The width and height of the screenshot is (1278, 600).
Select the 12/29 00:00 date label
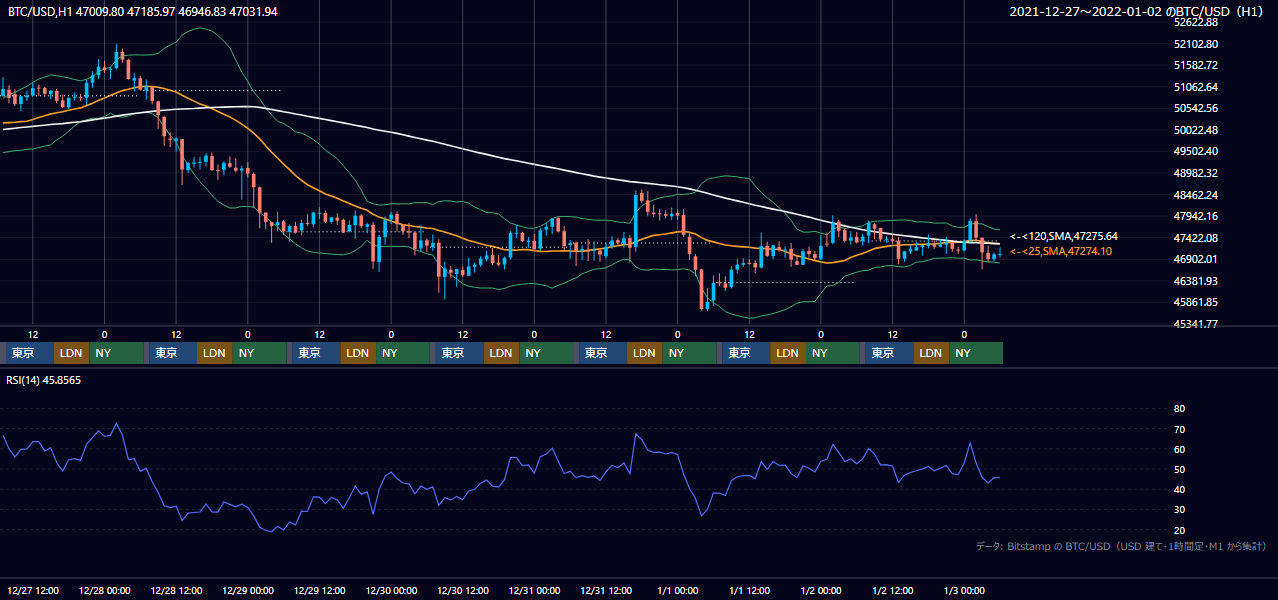[248, 590]
